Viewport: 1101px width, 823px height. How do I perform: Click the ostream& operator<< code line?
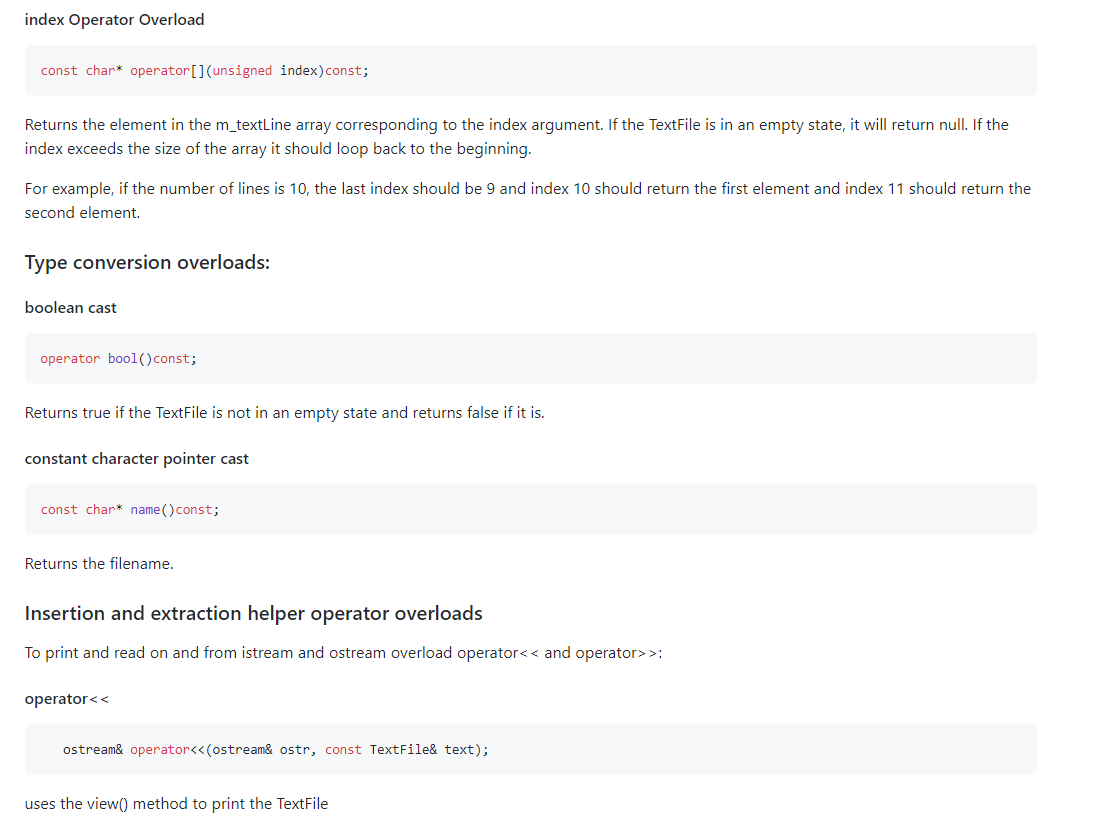[x=276, y=750]
